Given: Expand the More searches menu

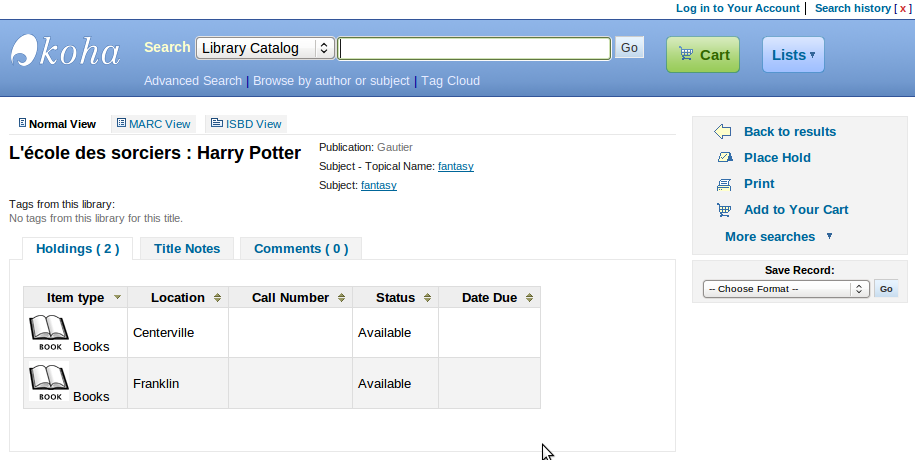Looking at the screenshot, I should [x=778, y=237].
